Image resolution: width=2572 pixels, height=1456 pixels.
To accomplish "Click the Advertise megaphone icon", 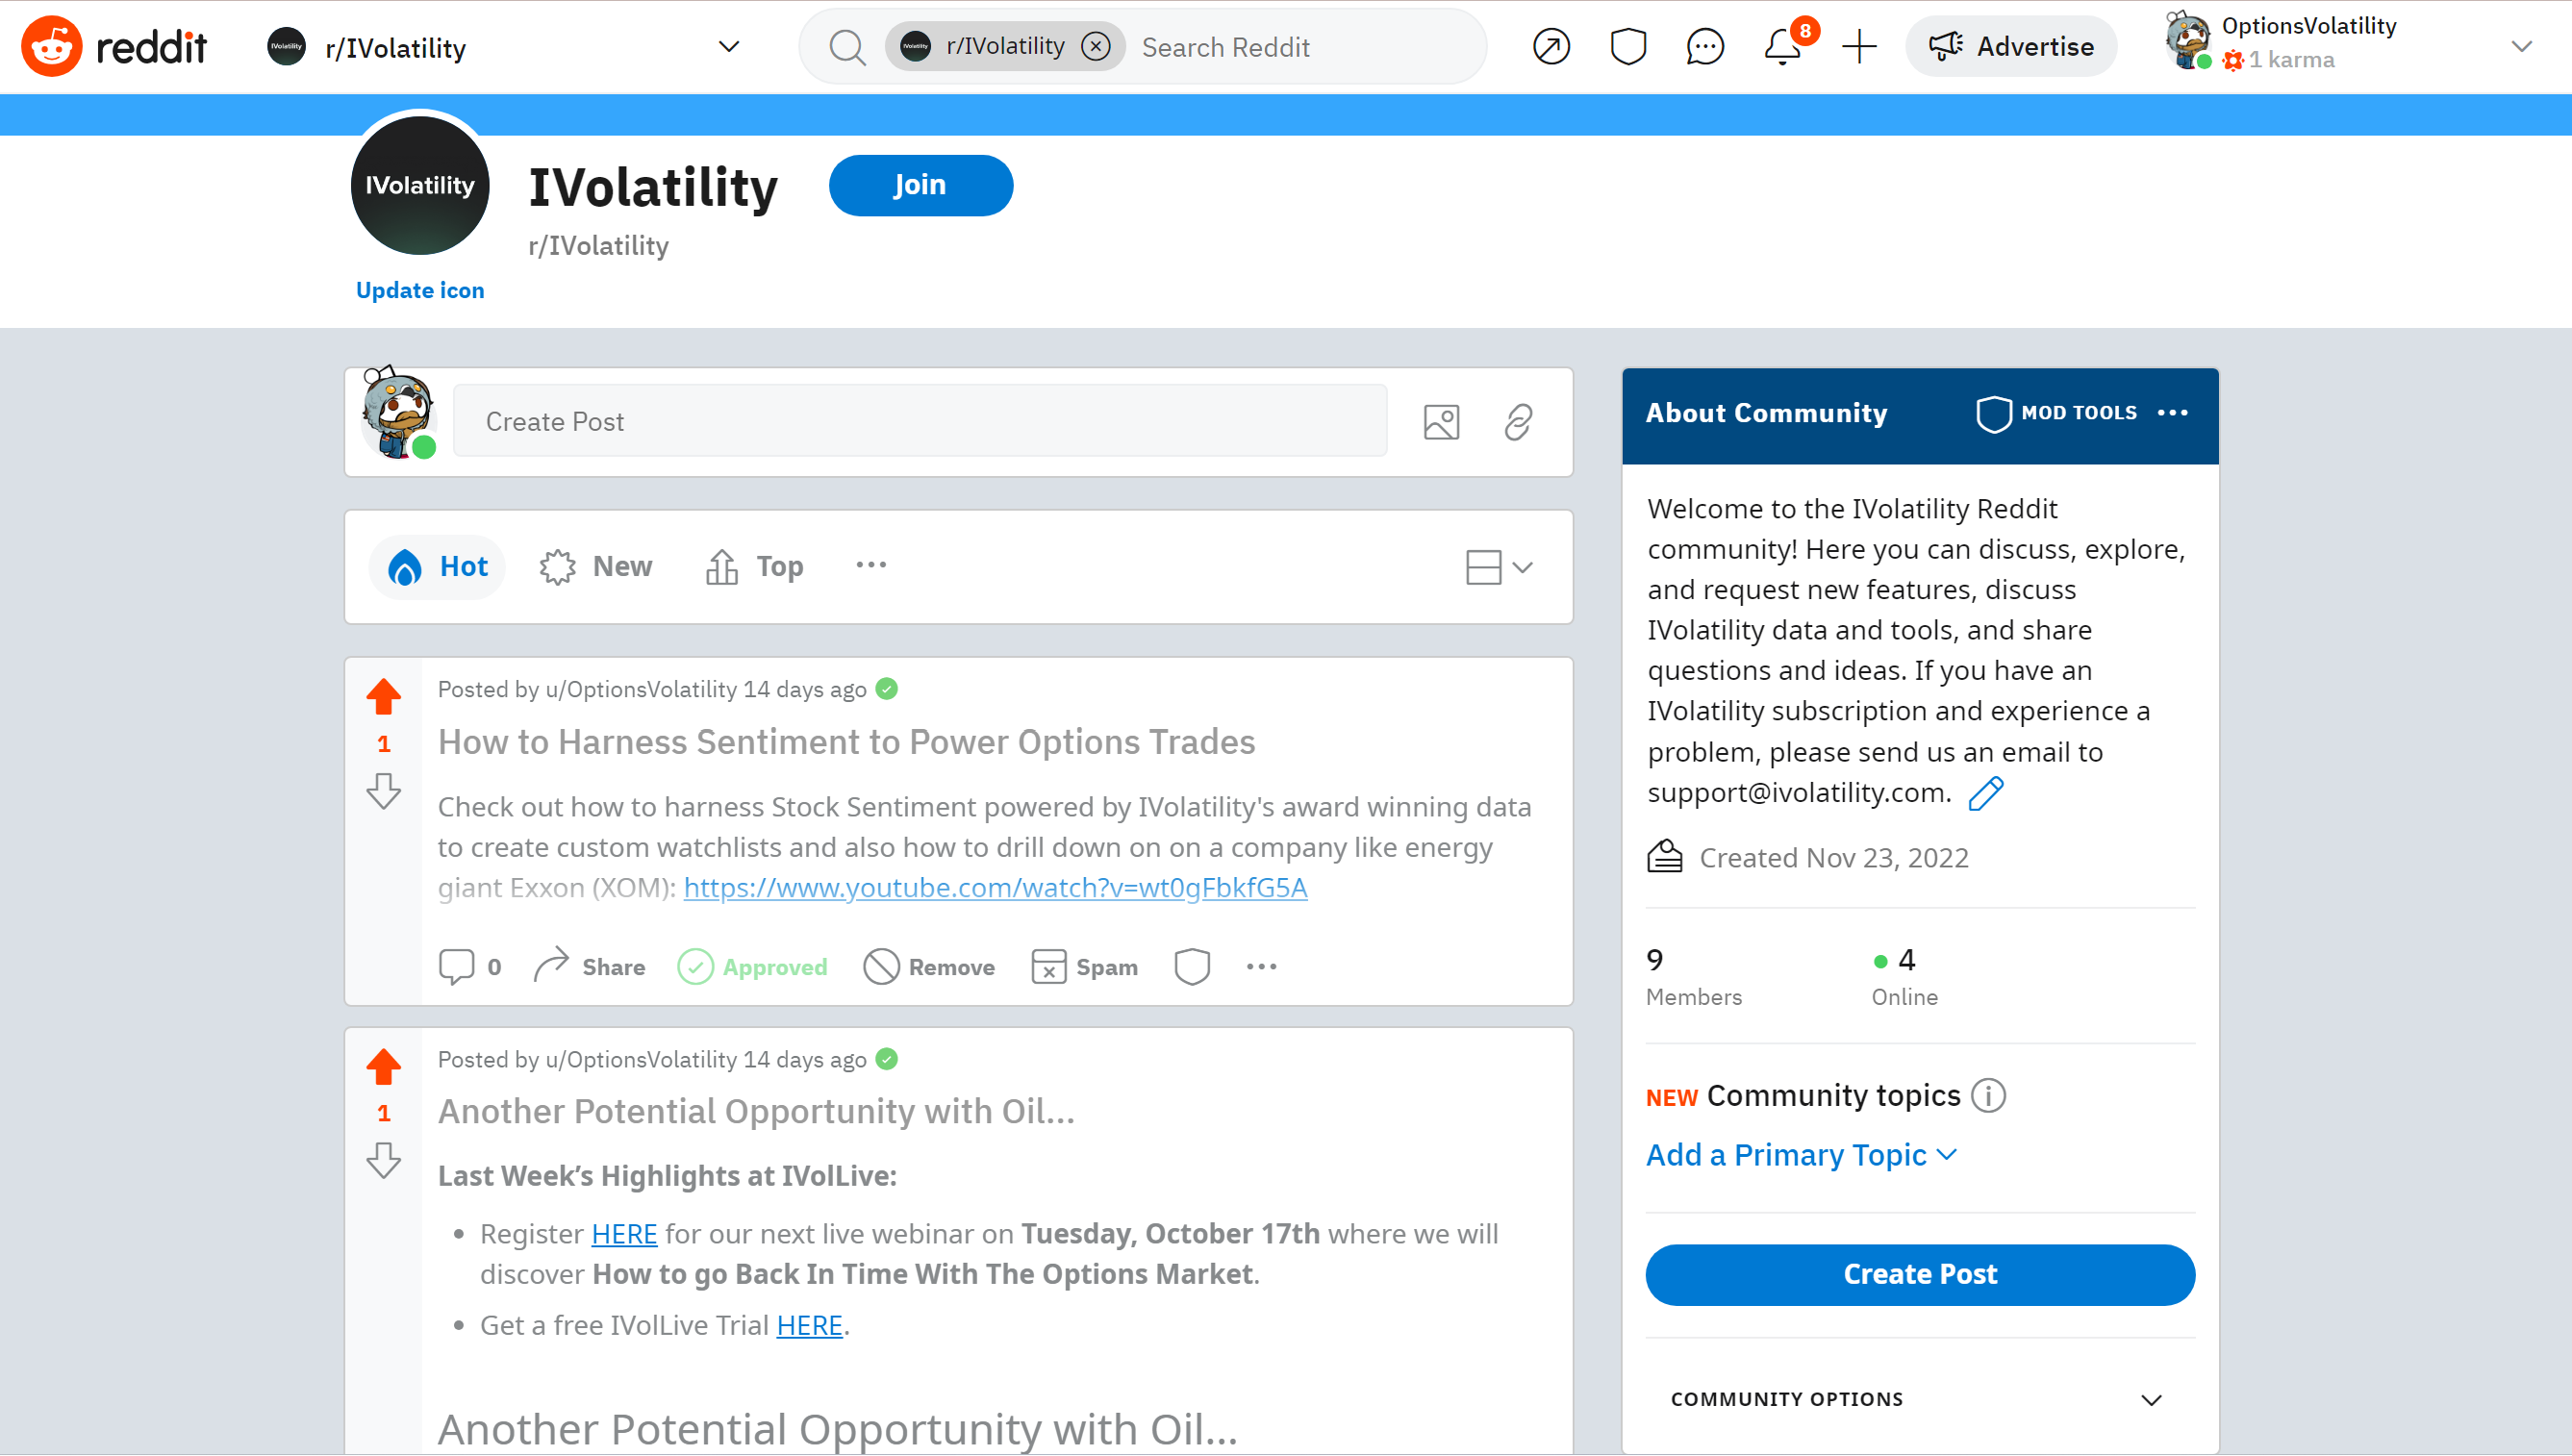I will coord(1945,48).
